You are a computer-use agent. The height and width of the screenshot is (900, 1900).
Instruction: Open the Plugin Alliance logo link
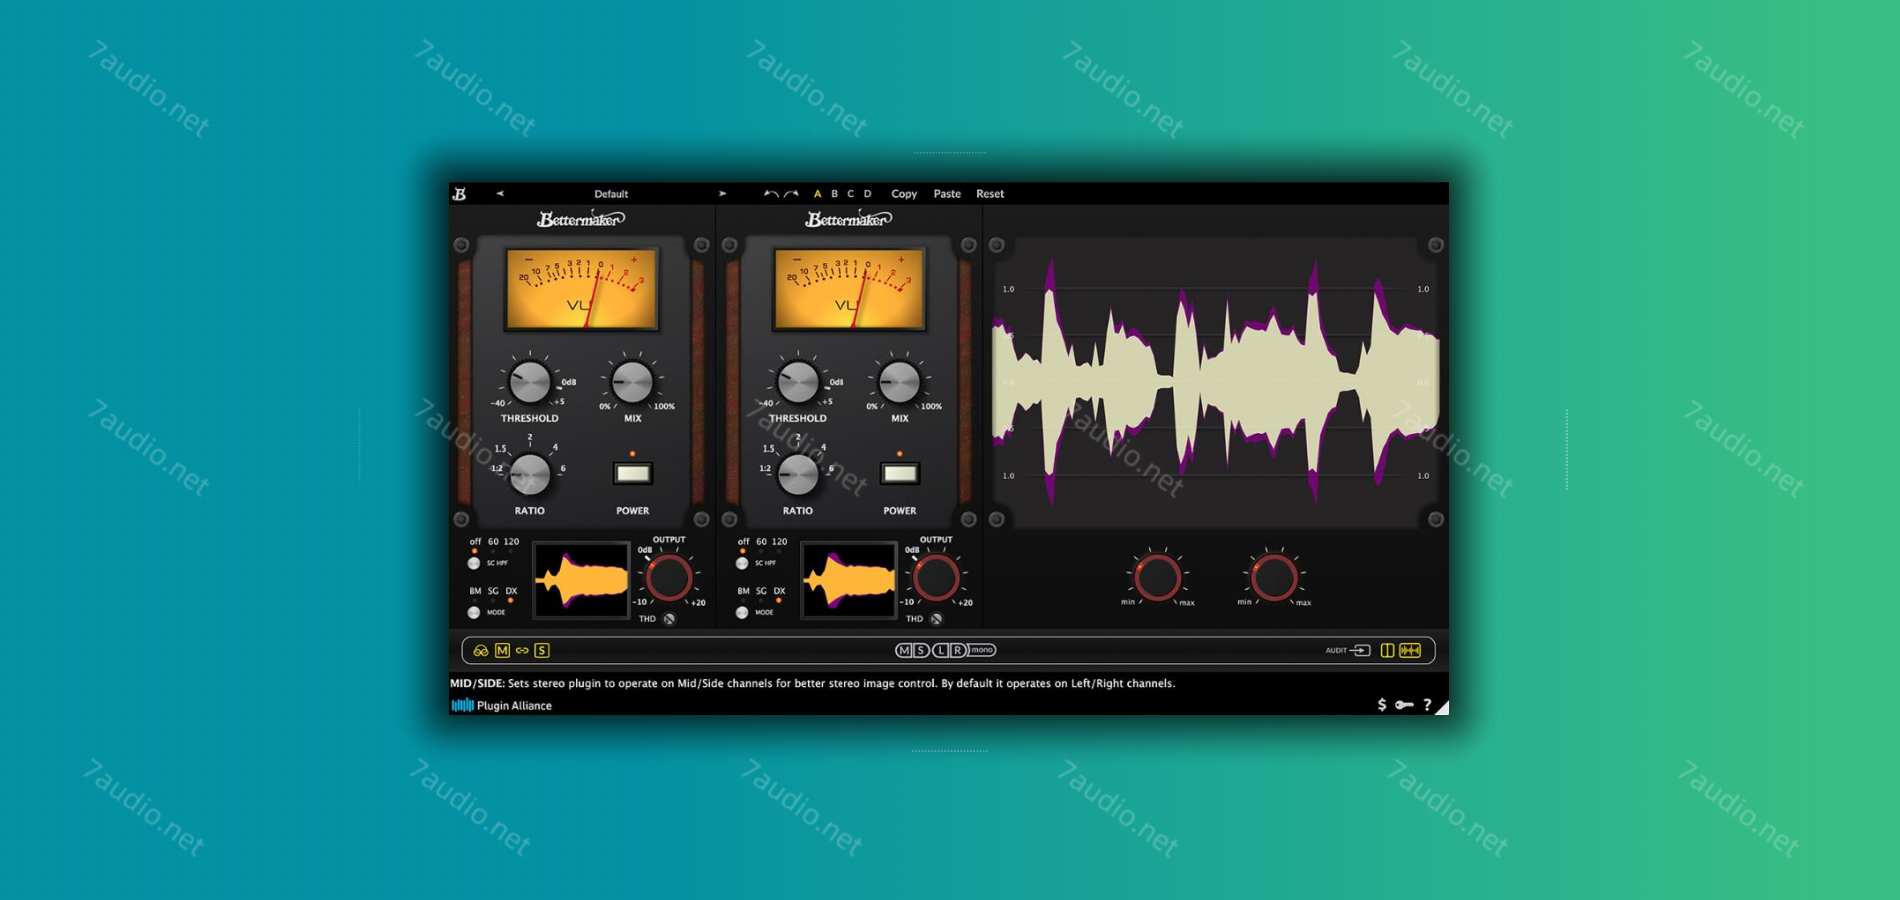(x=502, y=705)
